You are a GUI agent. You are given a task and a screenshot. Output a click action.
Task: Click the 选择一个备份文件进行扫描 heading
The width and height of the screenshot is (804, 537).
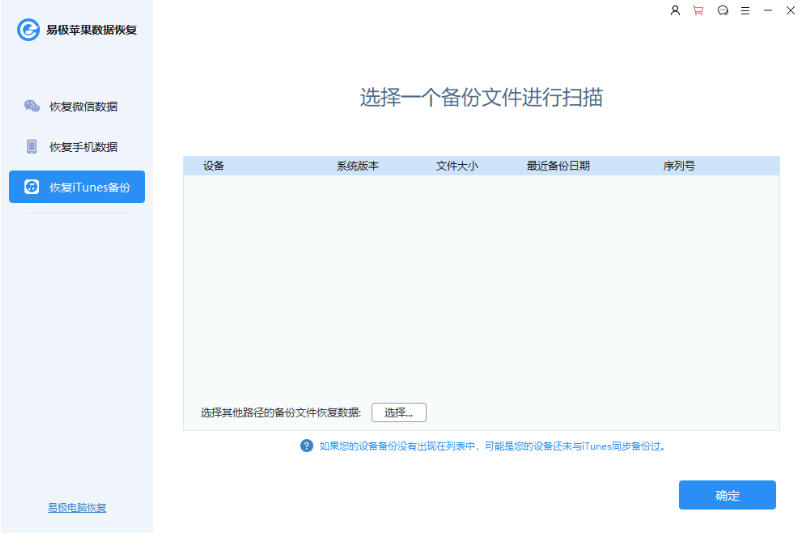click(x=481, y=97)
